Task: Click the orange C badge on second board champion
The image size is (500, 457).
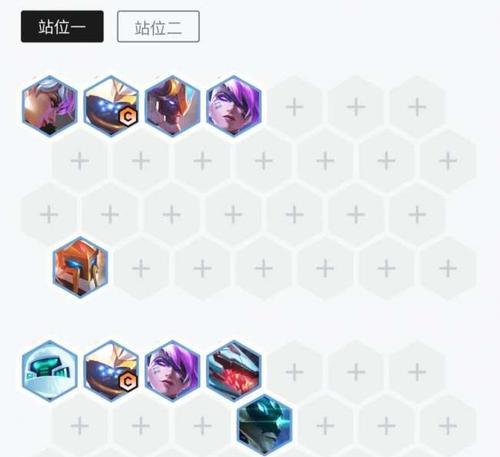Action: (128, 382)
